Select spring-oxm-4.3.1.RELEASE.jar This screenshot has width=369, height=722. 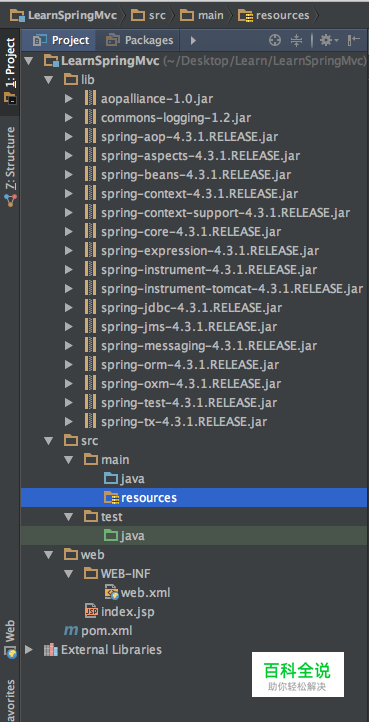pyautogui.click(x=191, y=384)
